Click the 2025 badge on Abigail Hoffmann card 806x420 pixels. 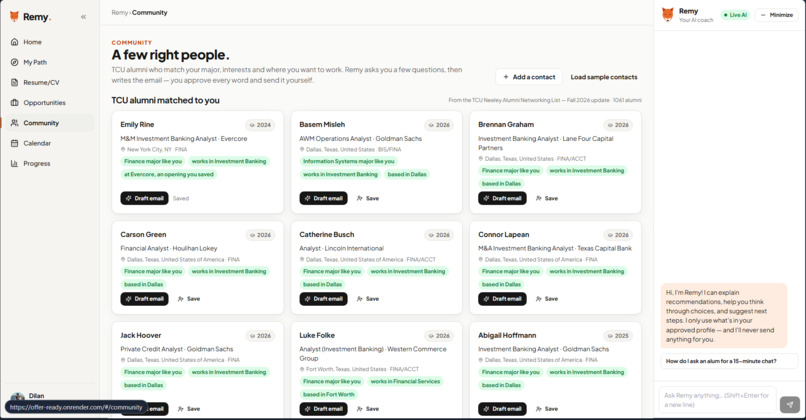point(618,336)
